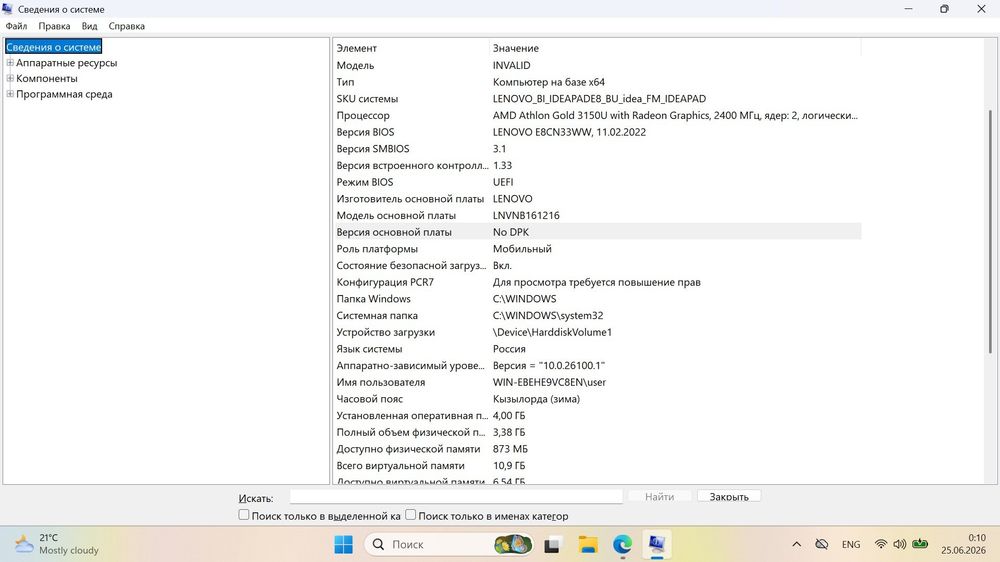Viewport: 1000px width, 562px height.
Task: Select the Версия SMBIOS row
Action: [x=598, y=148]
